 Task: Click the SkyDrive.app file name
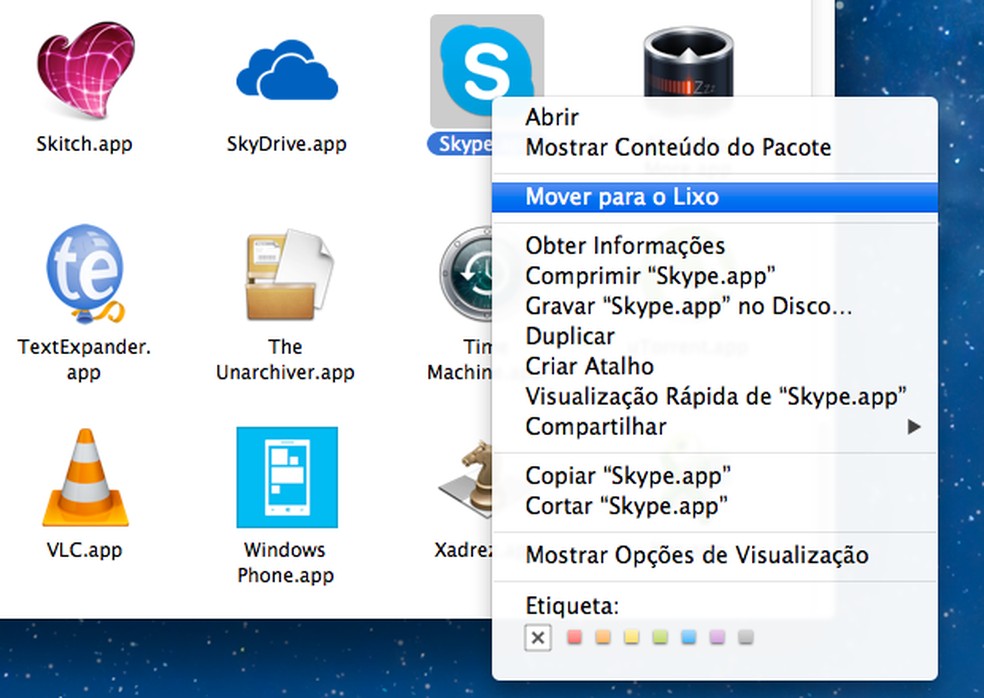(x=287, y=144)
